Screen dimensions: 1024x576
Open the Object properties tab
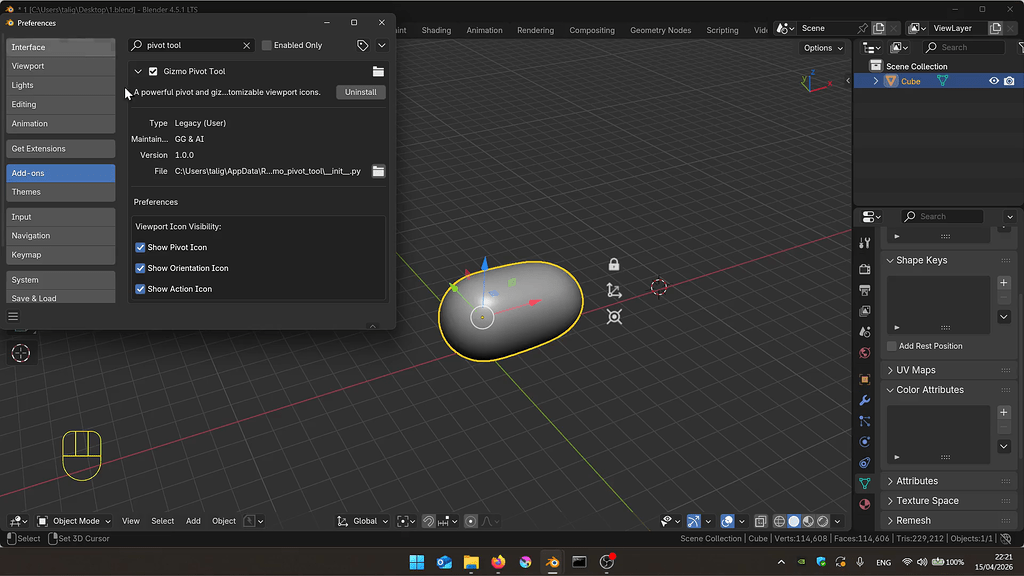click(x=865, y=379)
